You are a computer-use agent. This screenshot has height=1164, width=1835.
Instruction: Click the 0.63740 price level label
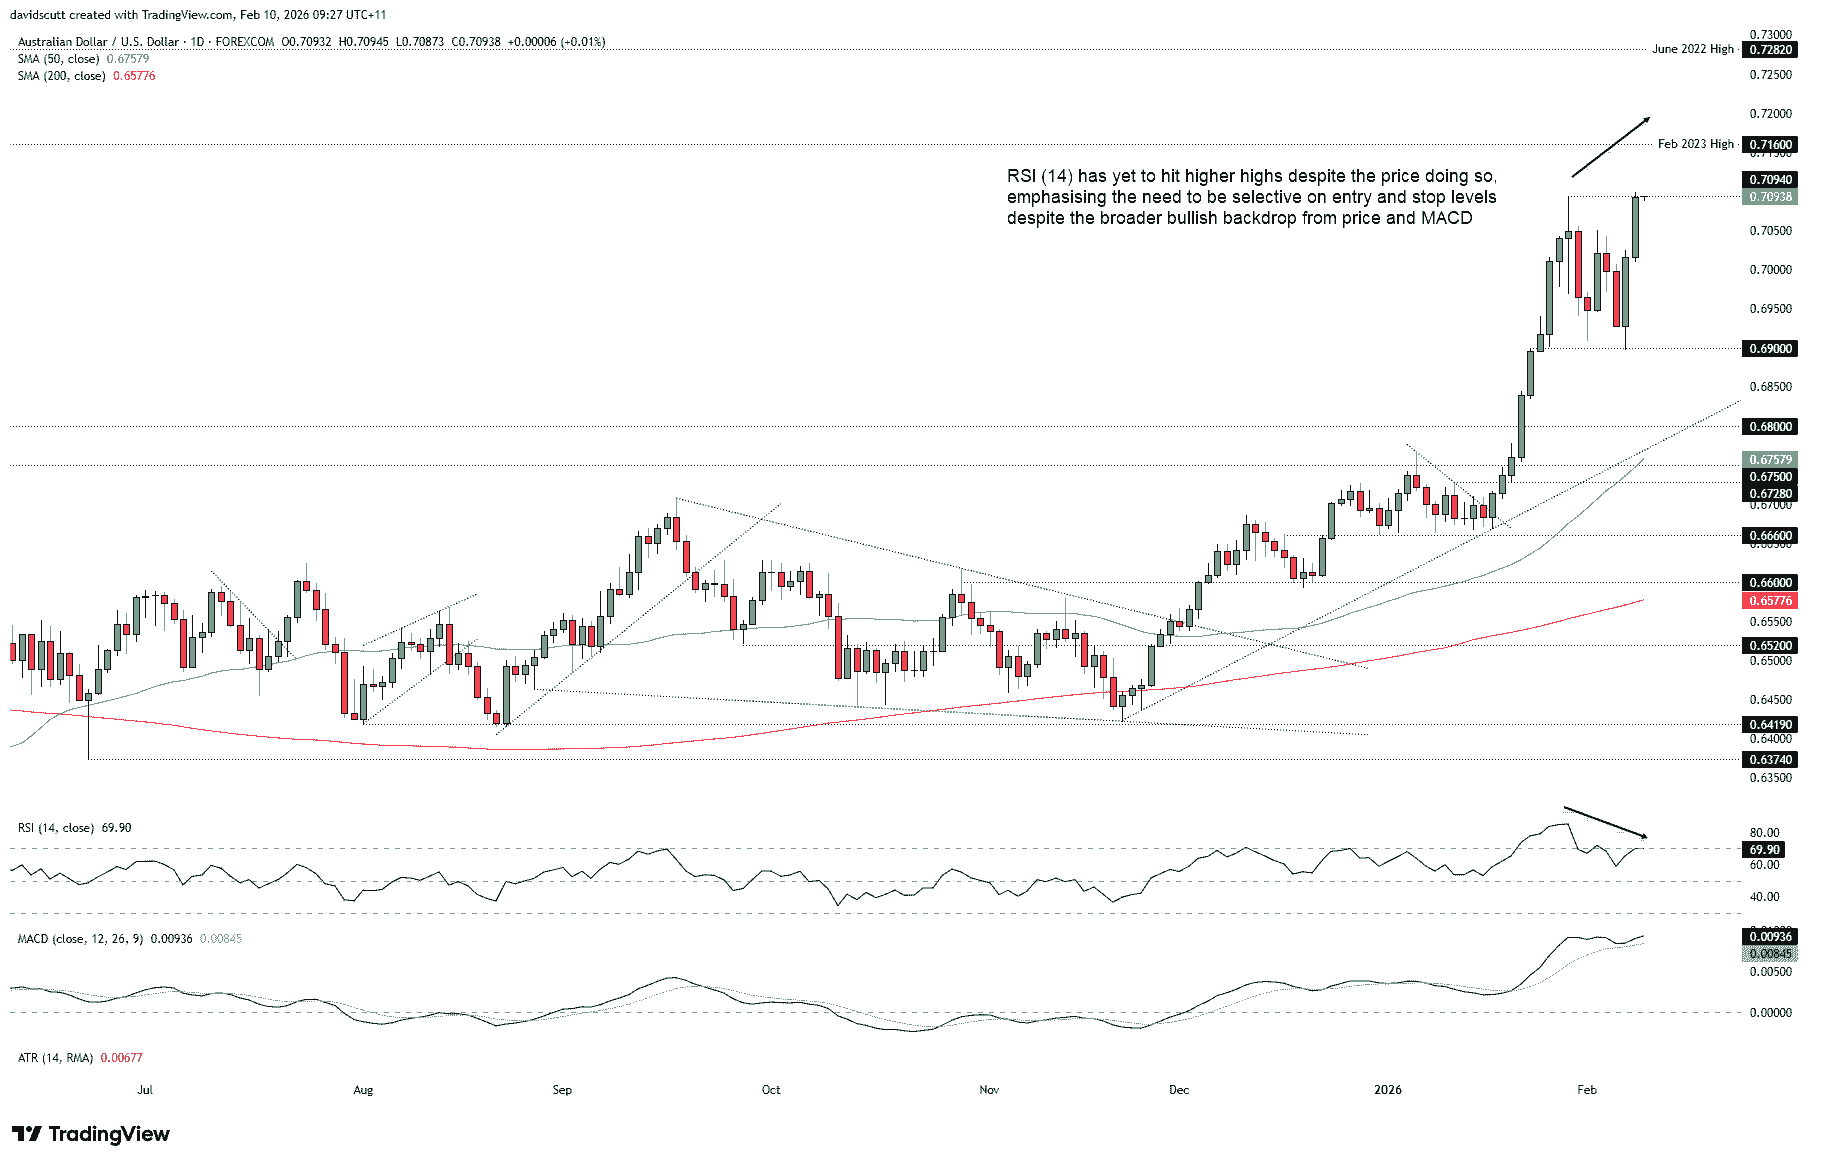coord(1770,760)
